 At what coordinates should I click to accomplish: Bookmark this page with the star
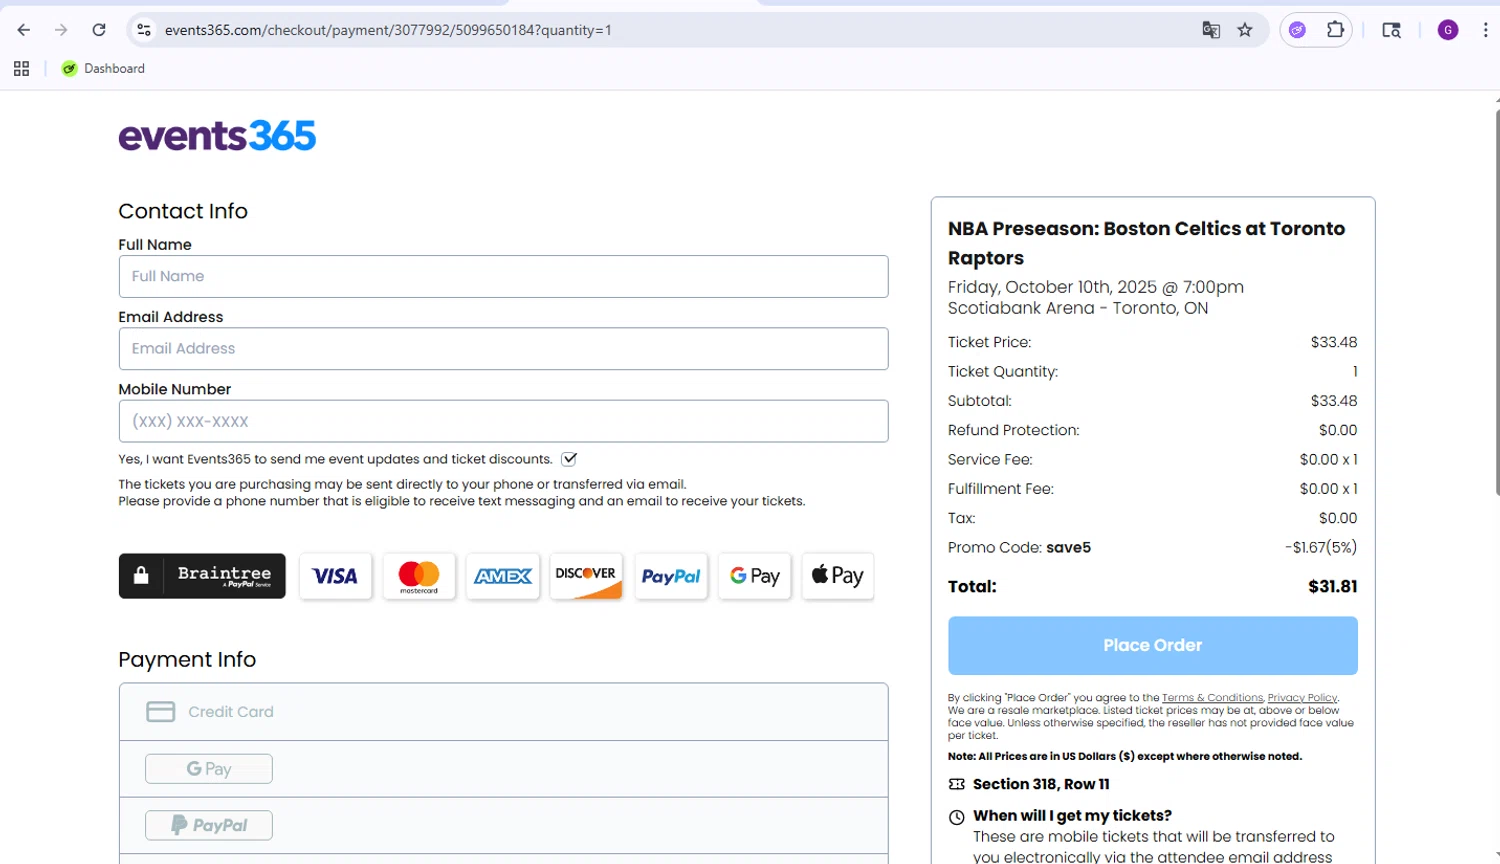[1245, 30]
